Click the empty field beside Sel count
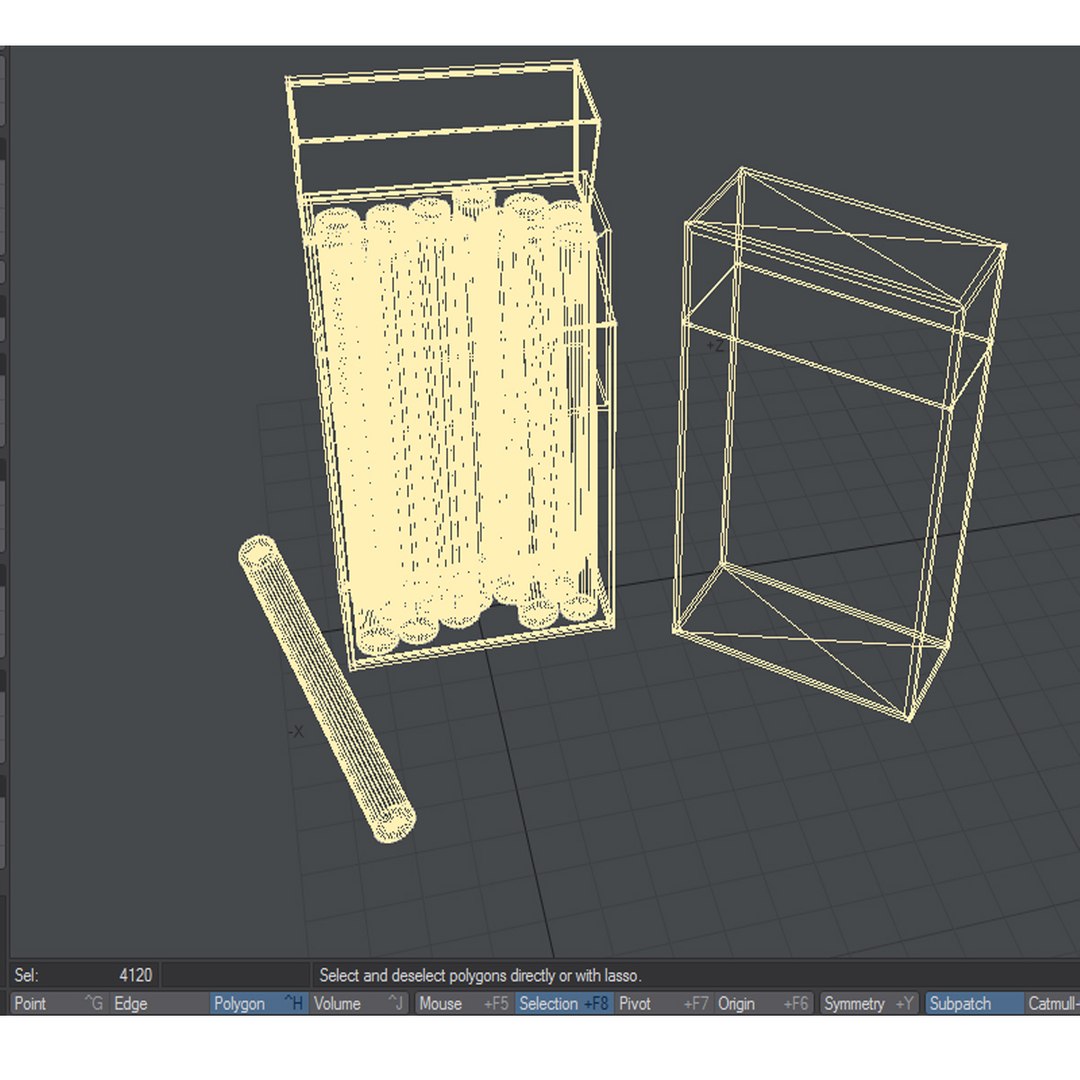Image resolution: width=1080 pixels, height=1080 pixels. click(236, 975)
